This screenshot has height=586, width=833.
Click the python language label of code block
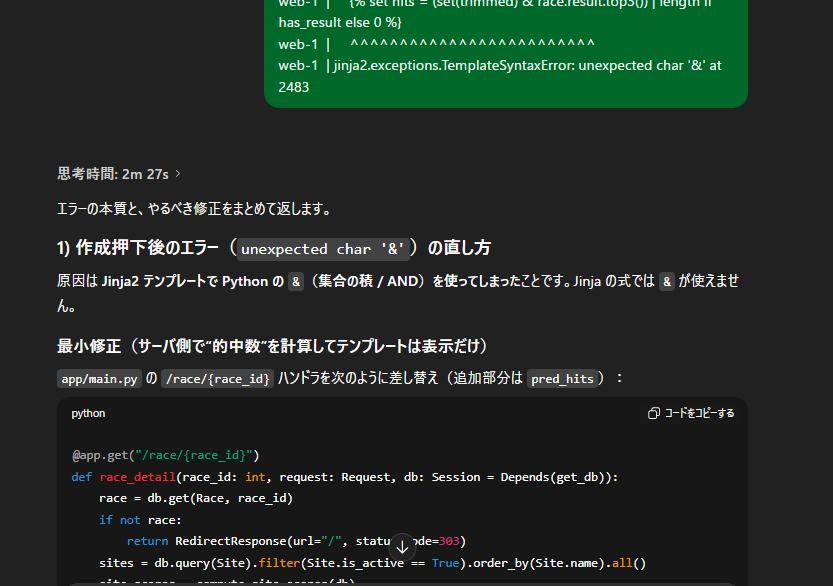coord(88,413)
